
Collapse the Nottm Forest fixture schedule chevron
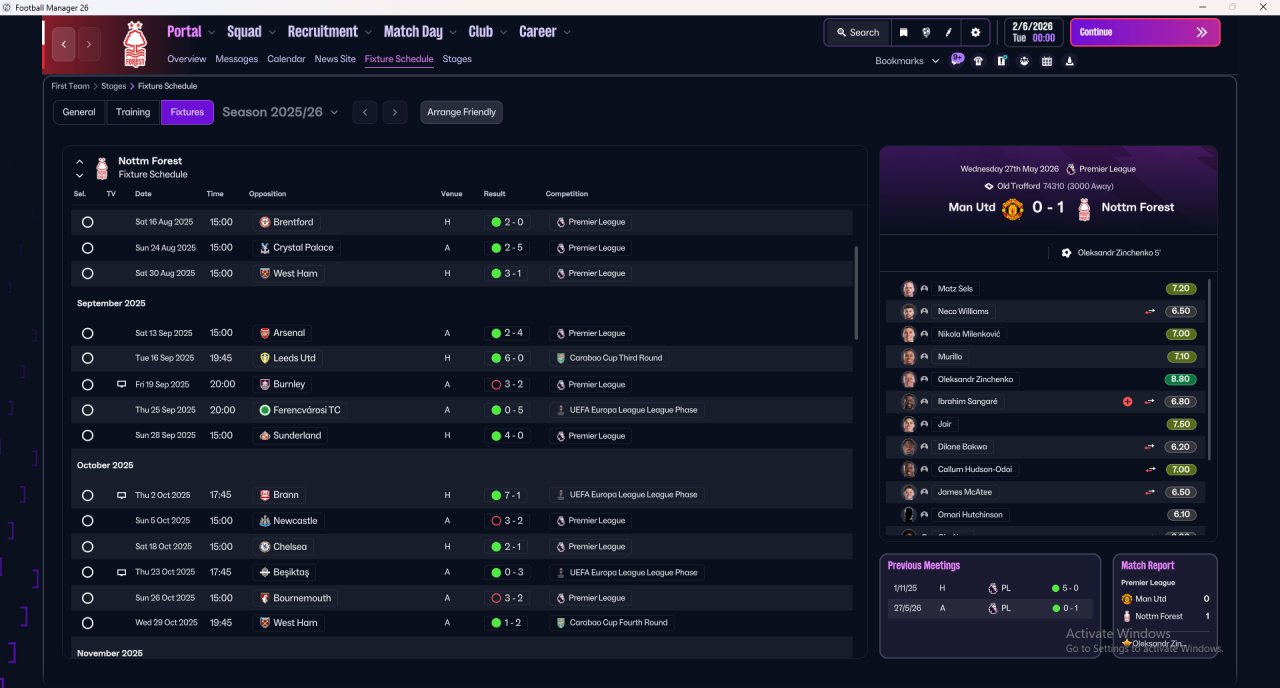tap(80, 161)
